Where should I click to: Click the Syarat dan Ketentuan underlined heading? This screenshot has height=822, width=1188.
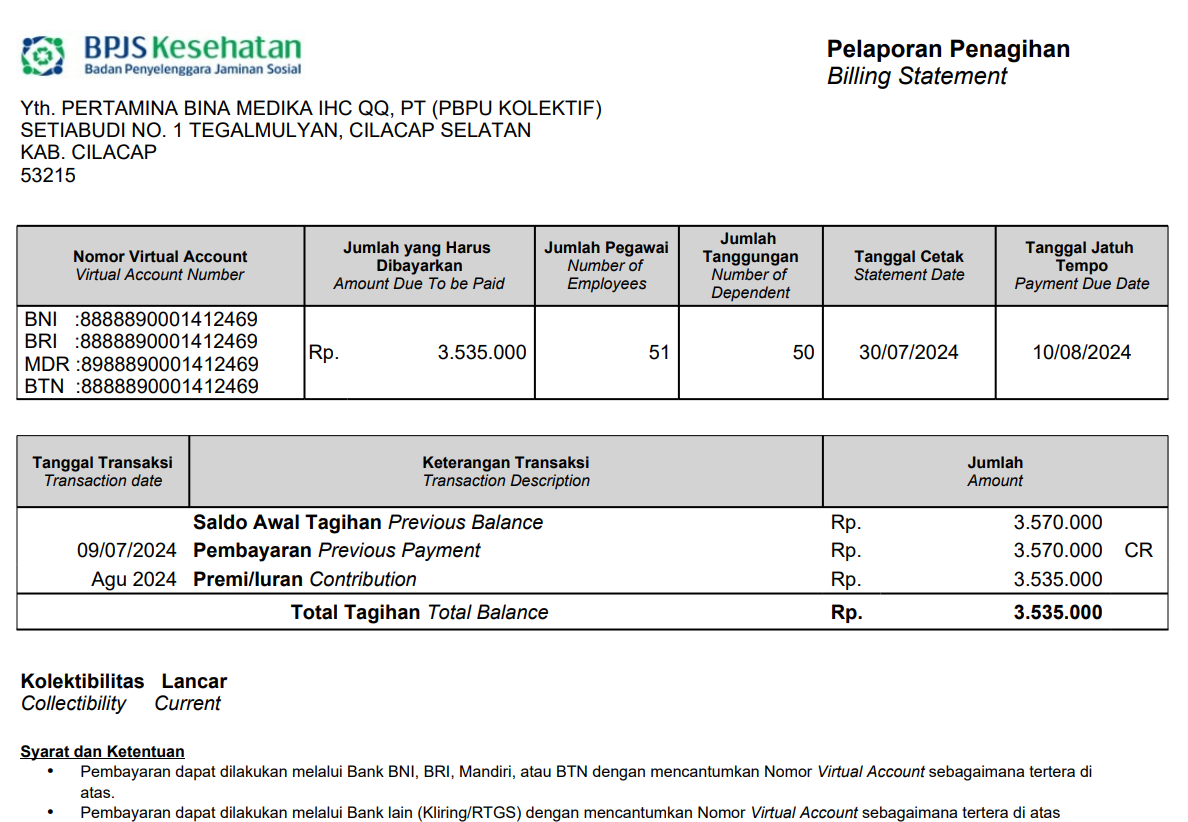click(x=102, y=752)
